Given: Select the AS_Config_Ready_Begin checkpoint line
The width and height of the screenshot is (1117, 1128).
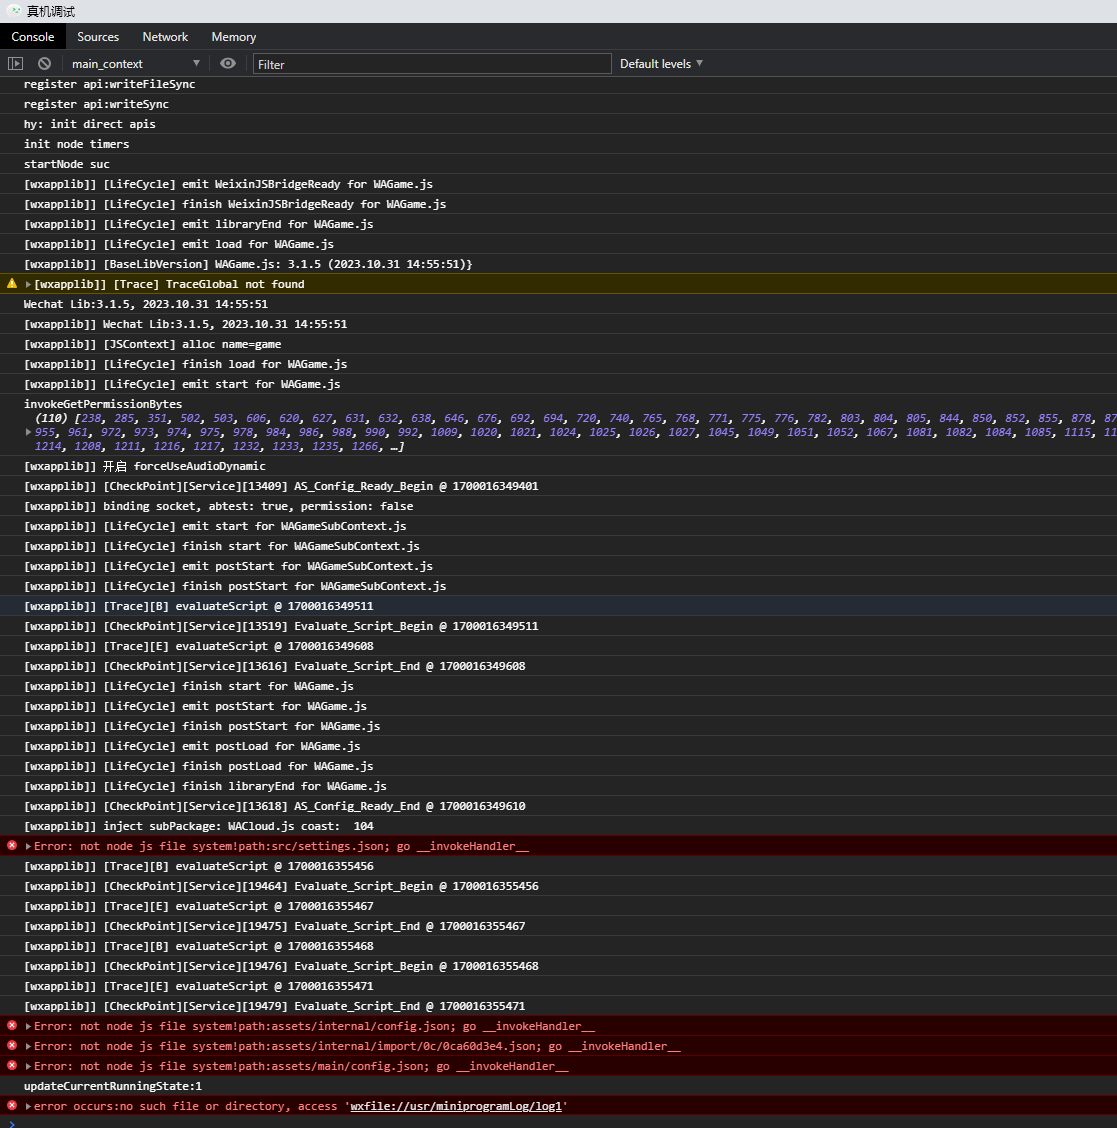Looking at the screenshot, I should (558, 486).
